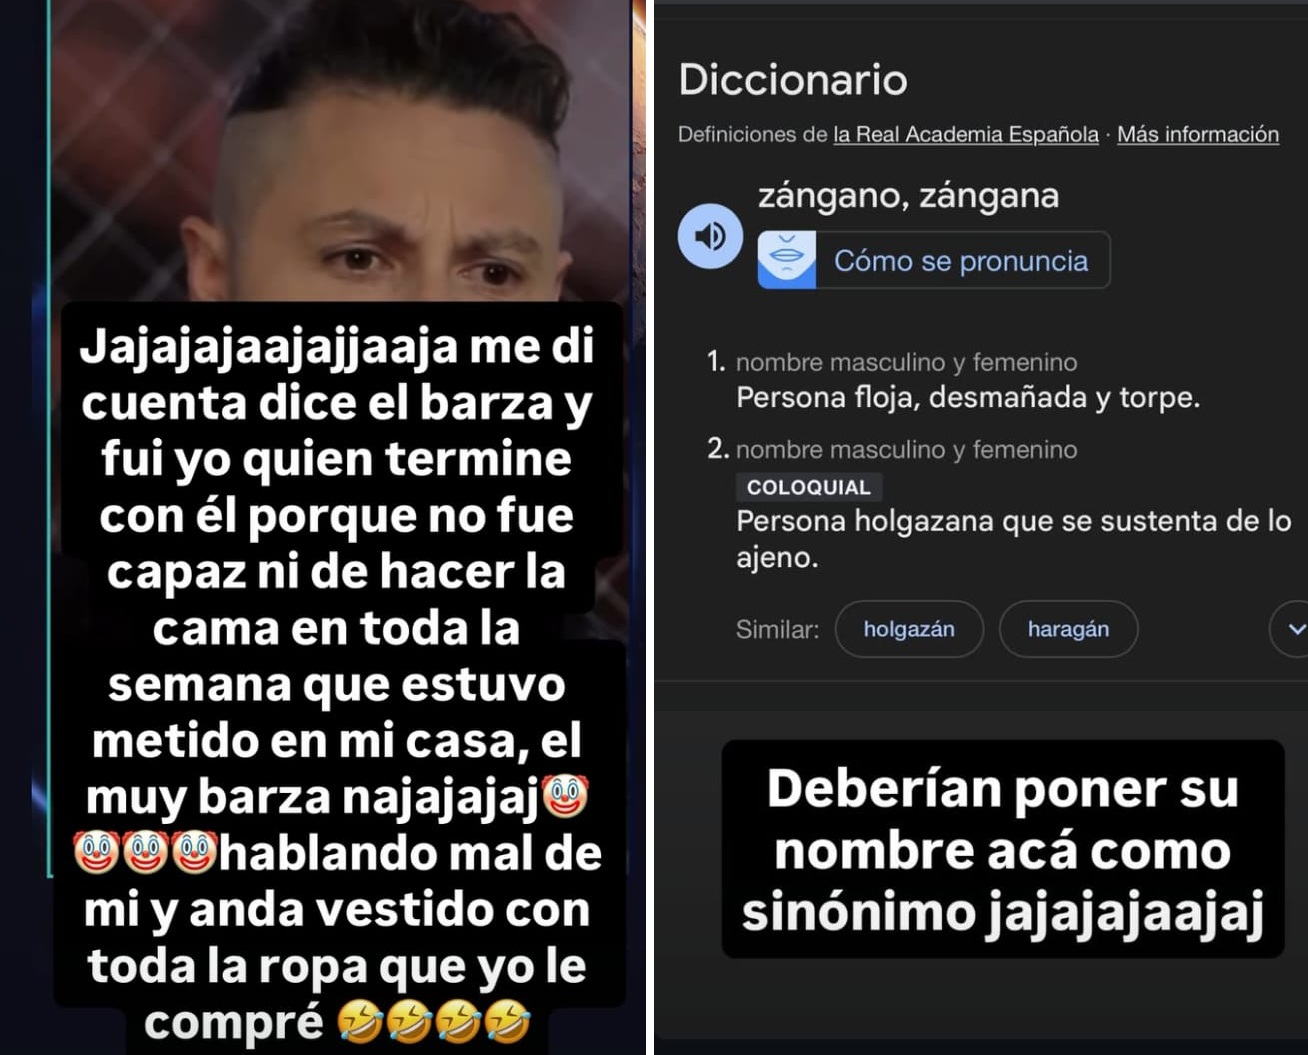Tap the blue mouth pronunciation icon

click(787, 260)
